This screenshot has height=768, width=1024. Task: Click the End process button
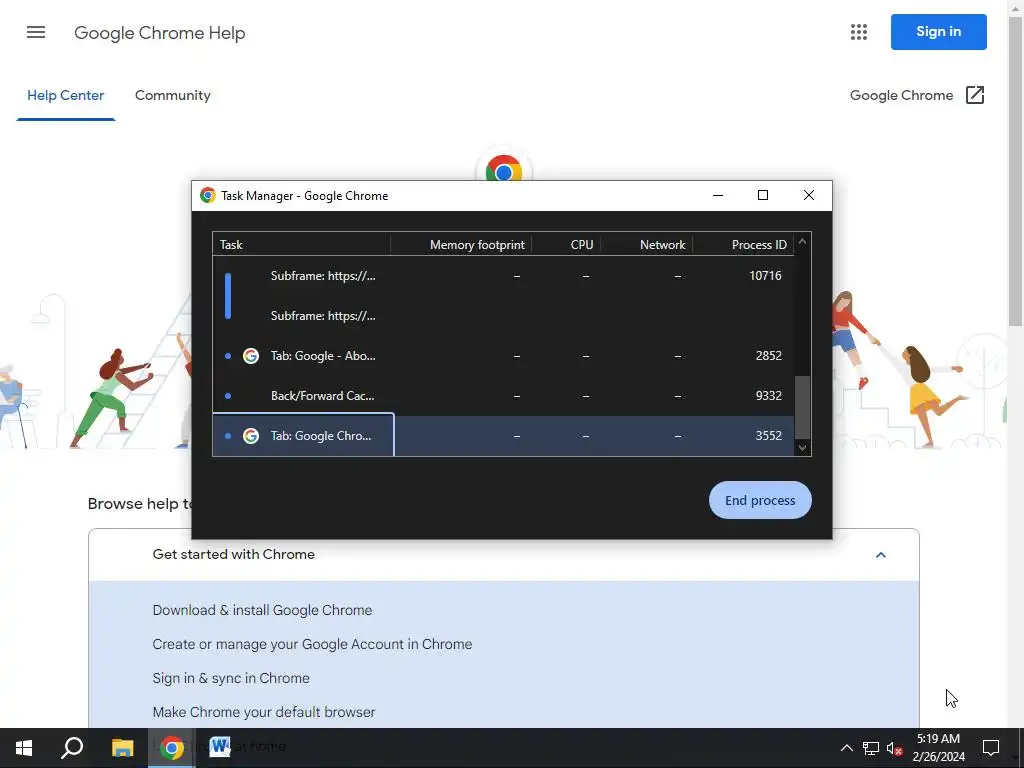point(760,500)
